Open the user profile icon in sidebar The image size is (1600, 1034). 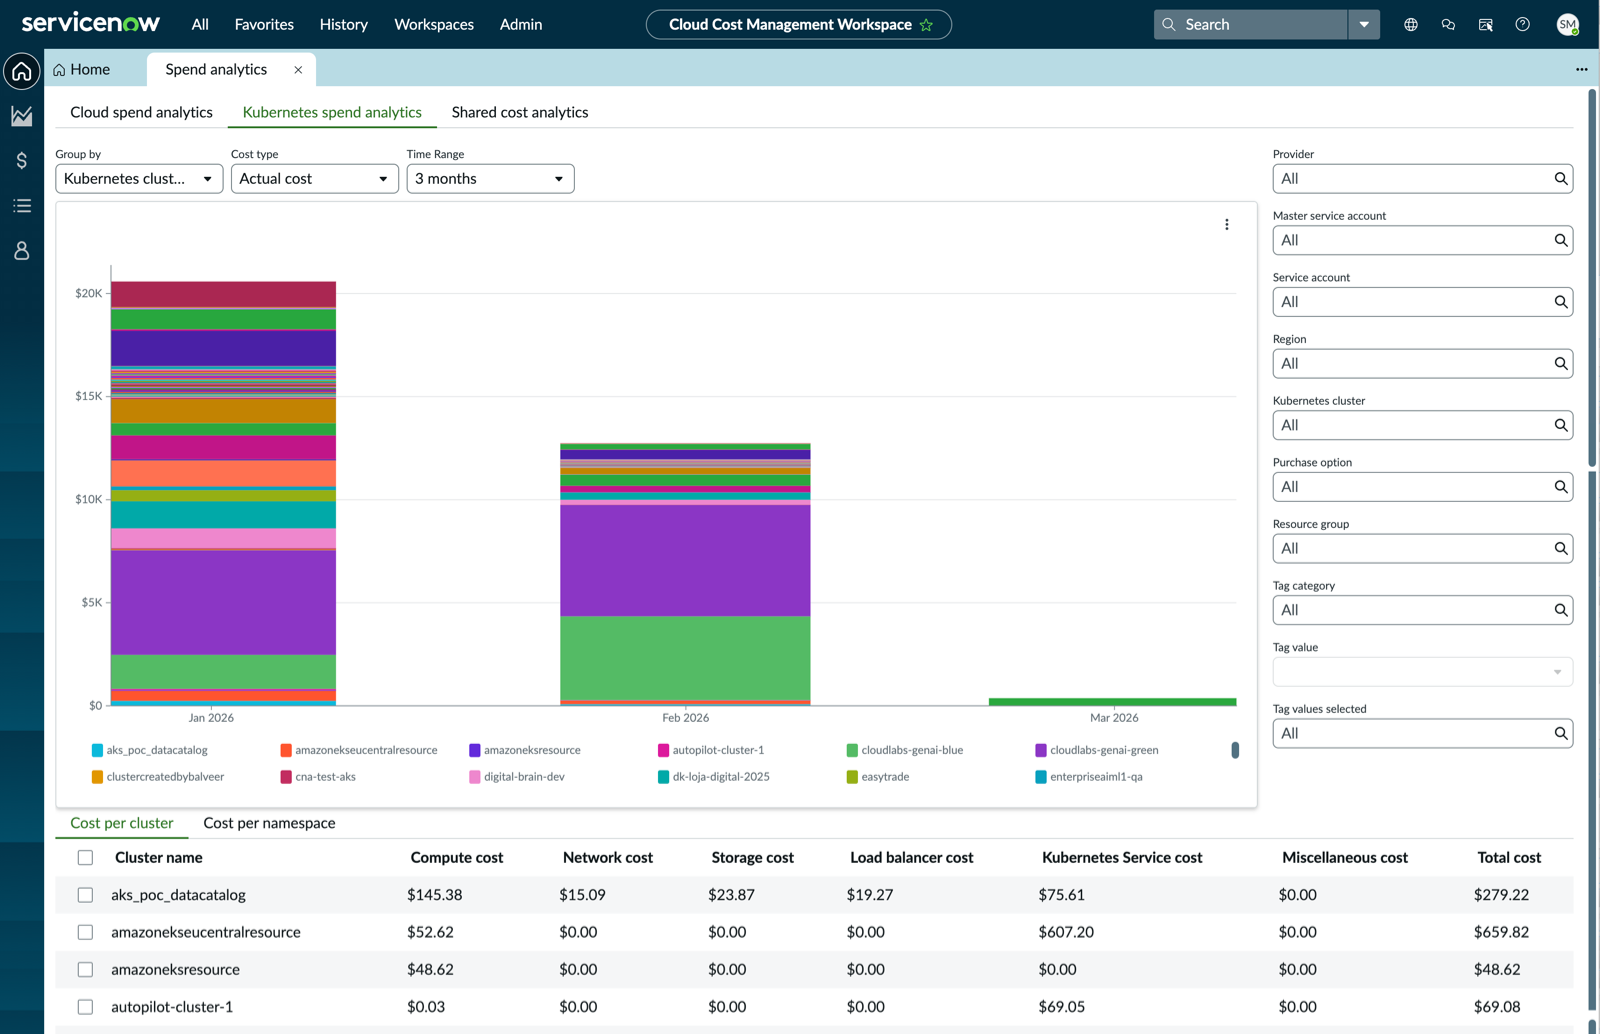click(x=22, y=250)
